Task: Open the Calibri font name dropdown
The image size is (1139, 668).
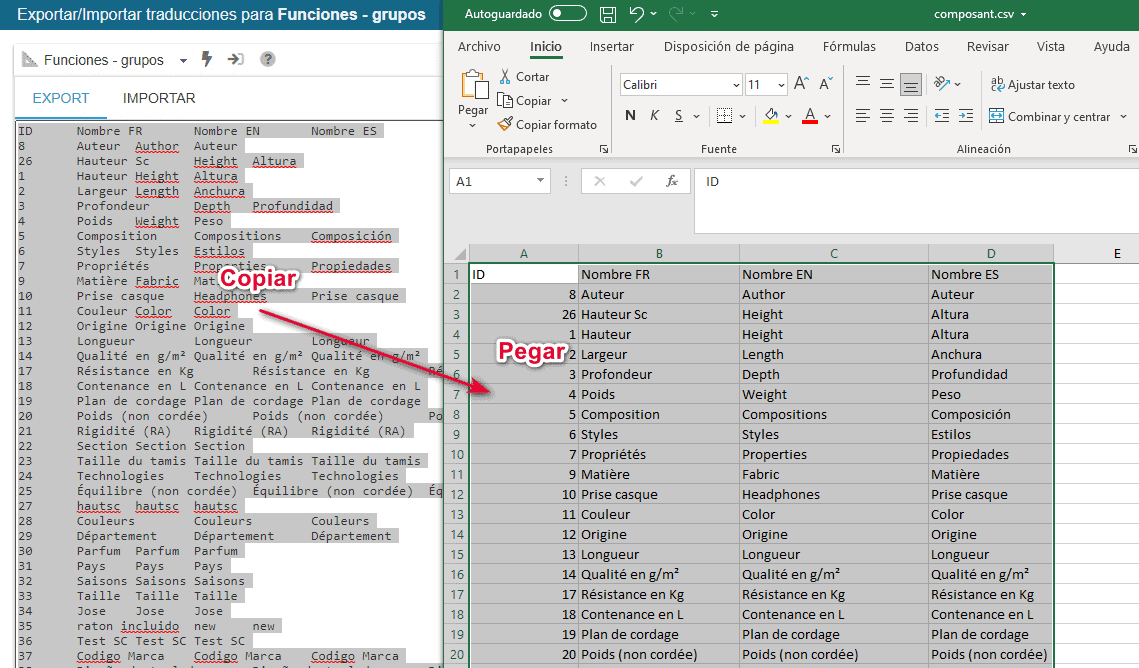Action: 736,85
